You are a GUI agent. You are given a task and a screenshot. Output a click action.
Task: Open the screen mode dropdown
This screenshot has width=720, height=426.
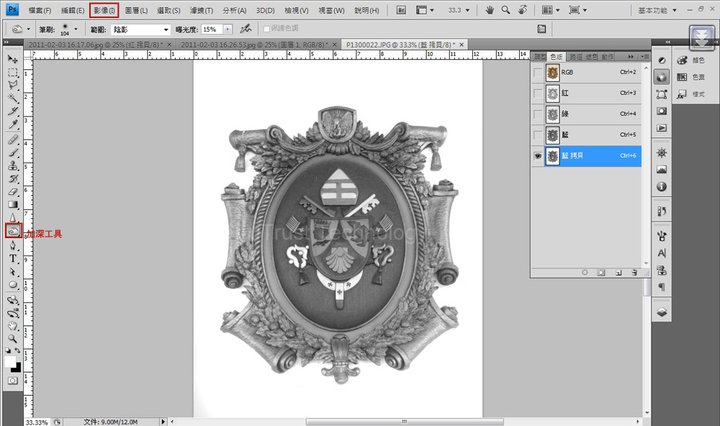[577, 10]
